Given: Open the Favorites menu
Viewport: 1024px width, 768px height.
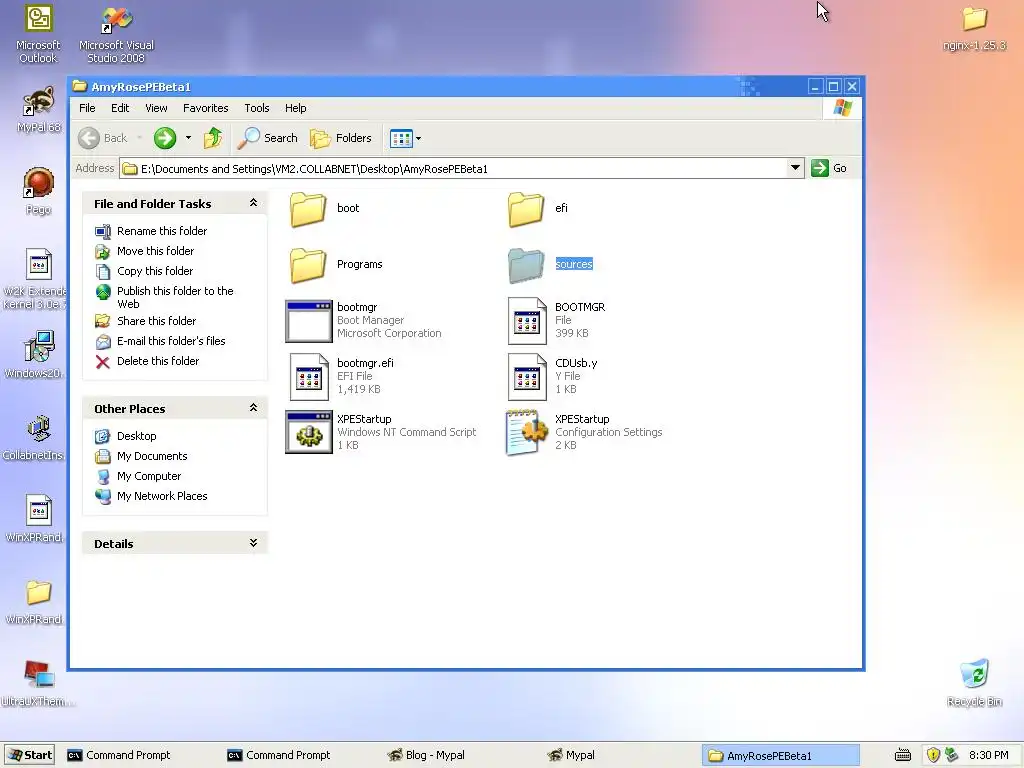Looking at the screenshot, I should (x=206, y=108).
